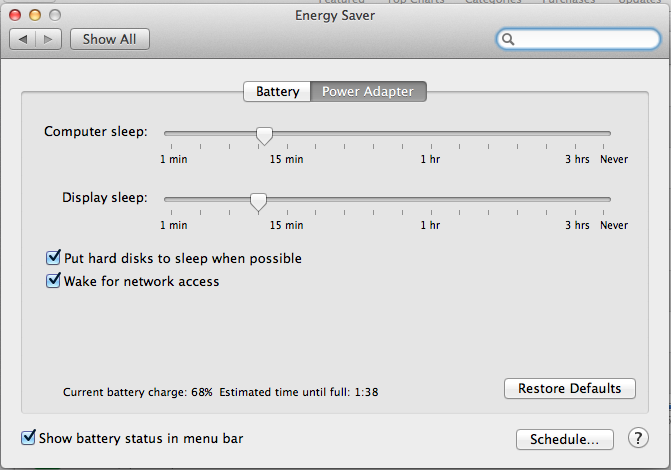Image resolution: width=671 pixels, height=470 pixels.
Task: Click the Current battery charge: 68% text
Action: pos(137,392)
